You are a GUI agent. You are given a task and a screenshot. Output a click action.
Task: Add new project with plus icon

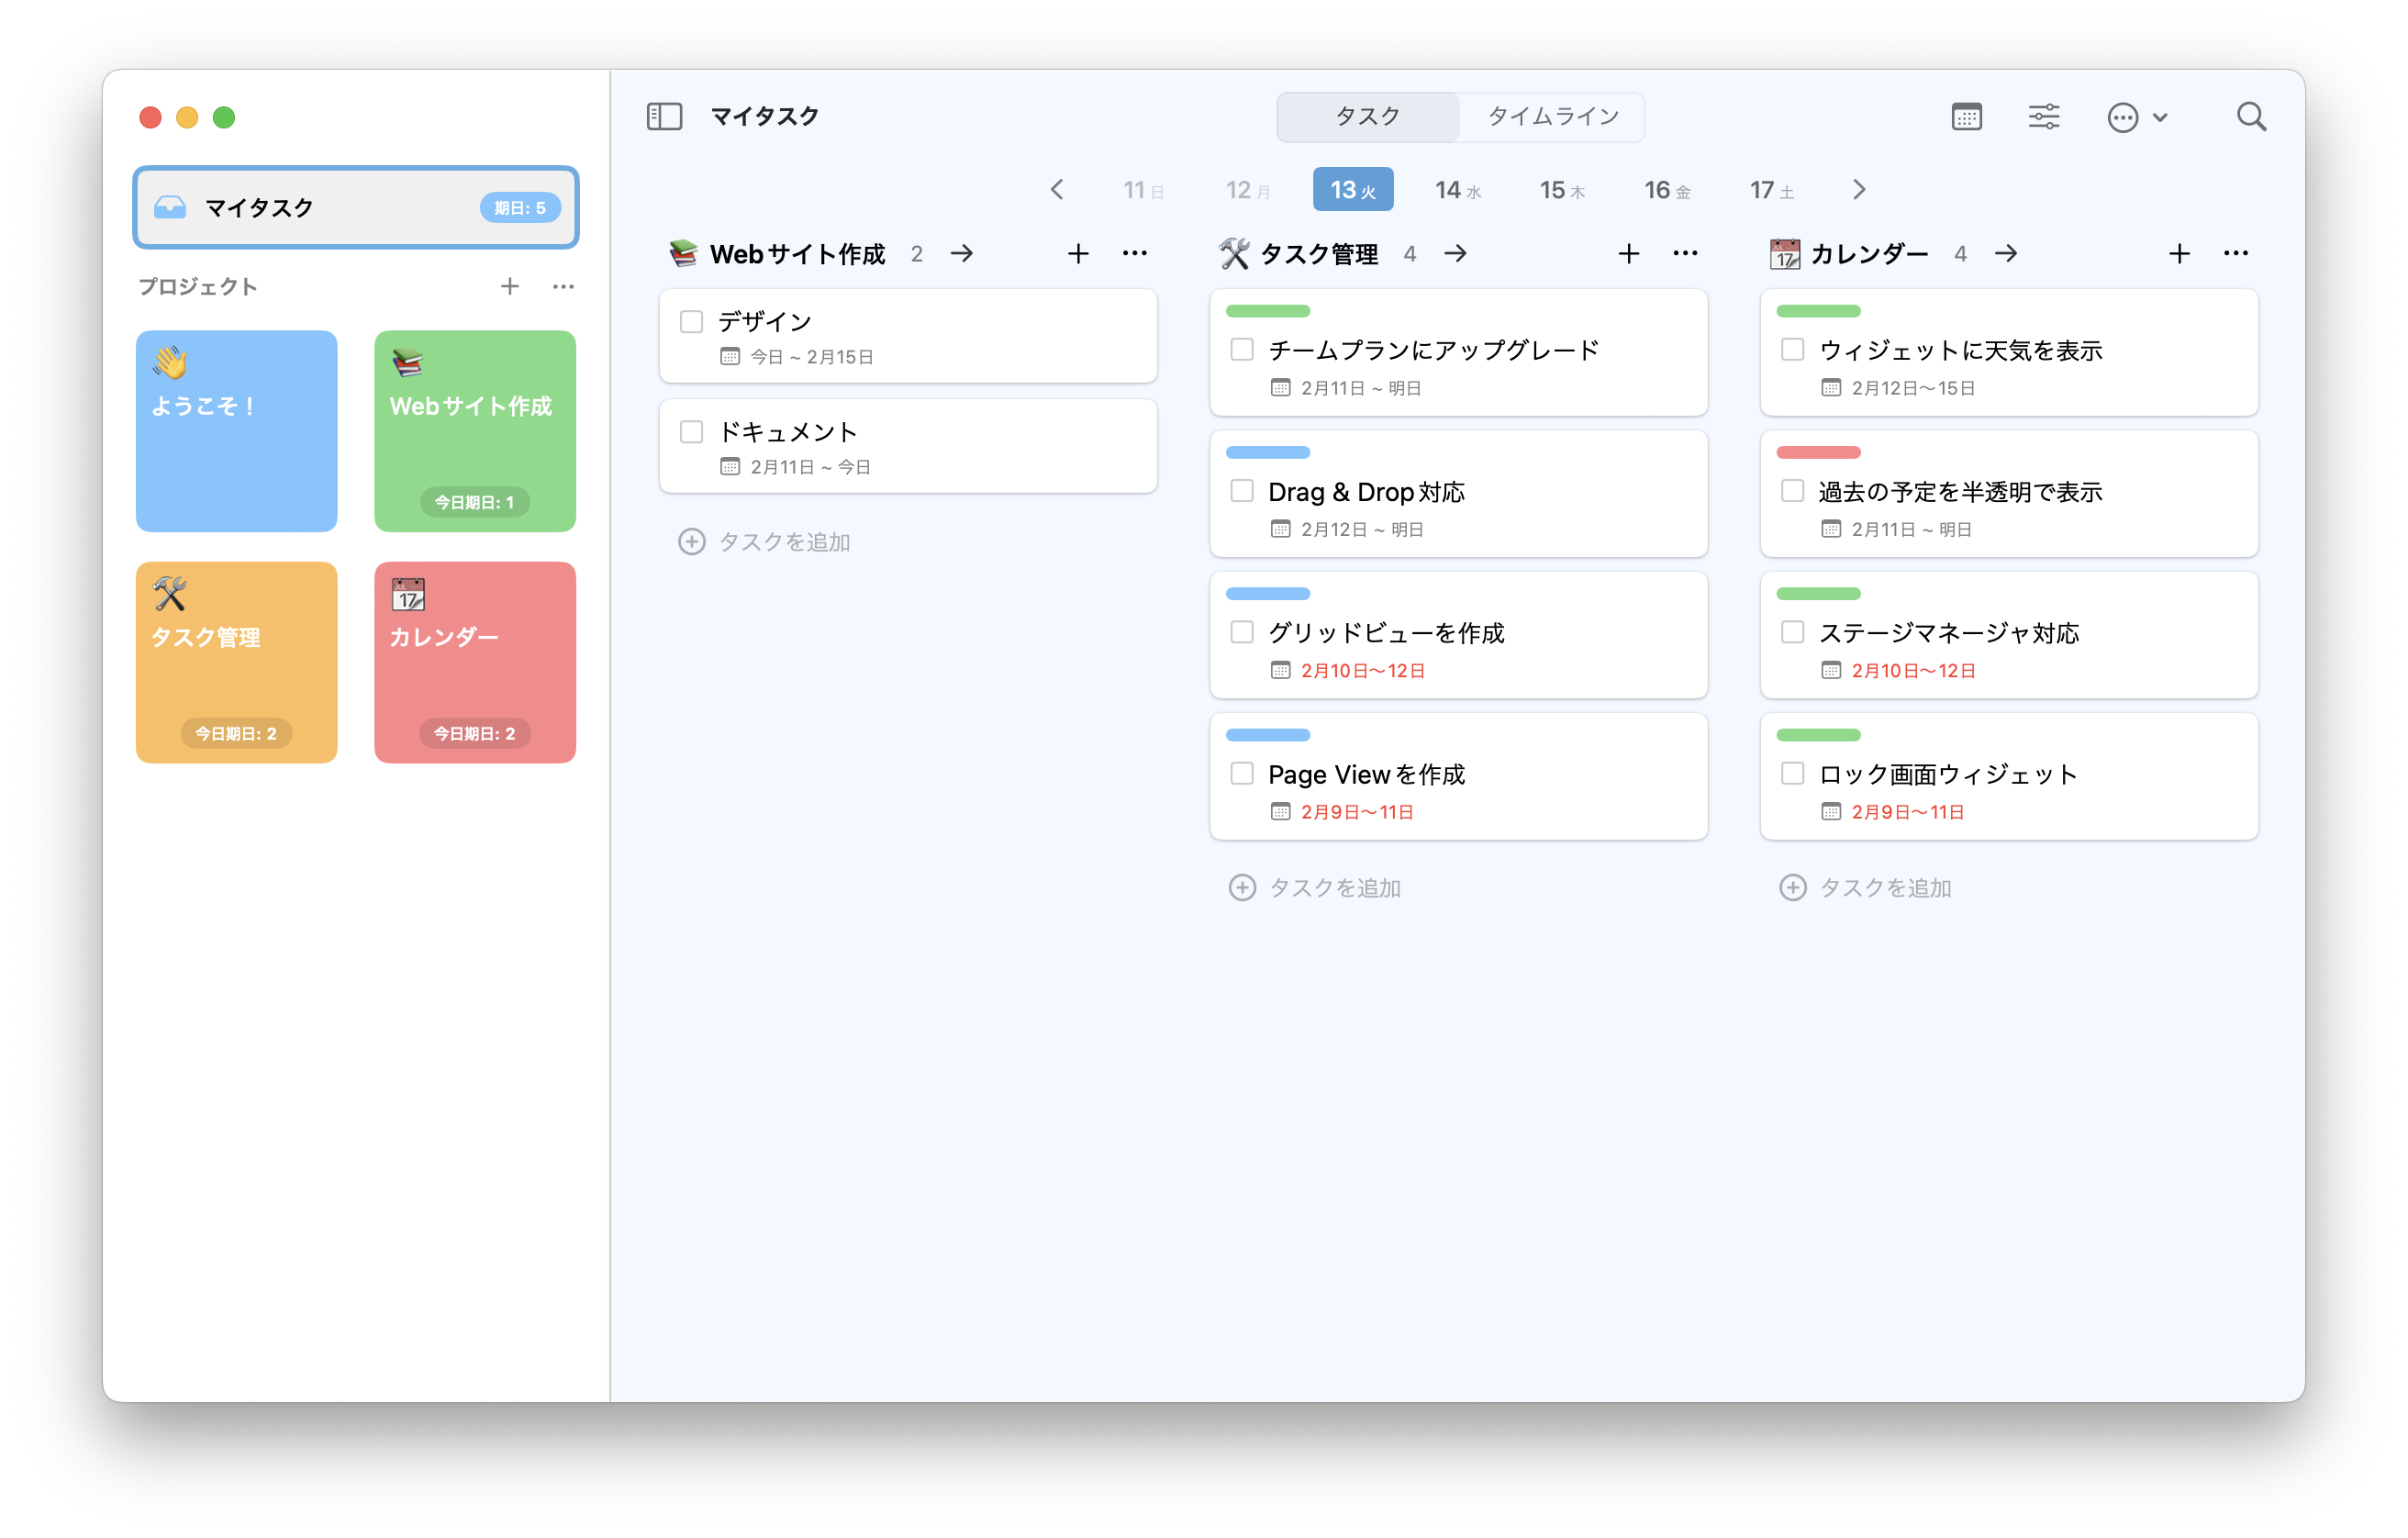click(509, 287)
